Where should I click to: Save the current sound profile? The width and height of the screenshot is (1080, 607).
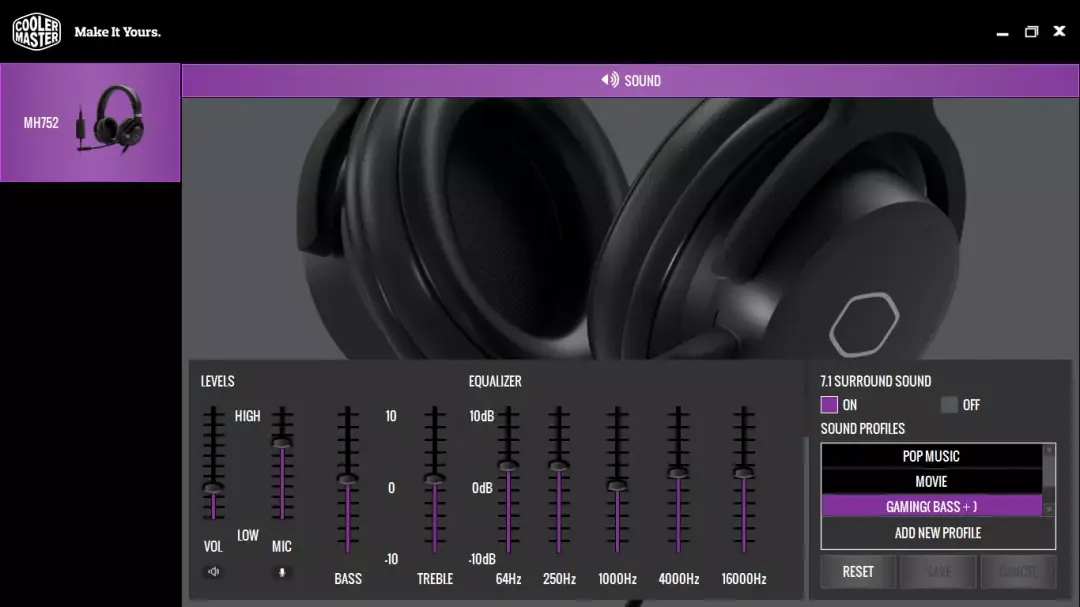[938, 572]
